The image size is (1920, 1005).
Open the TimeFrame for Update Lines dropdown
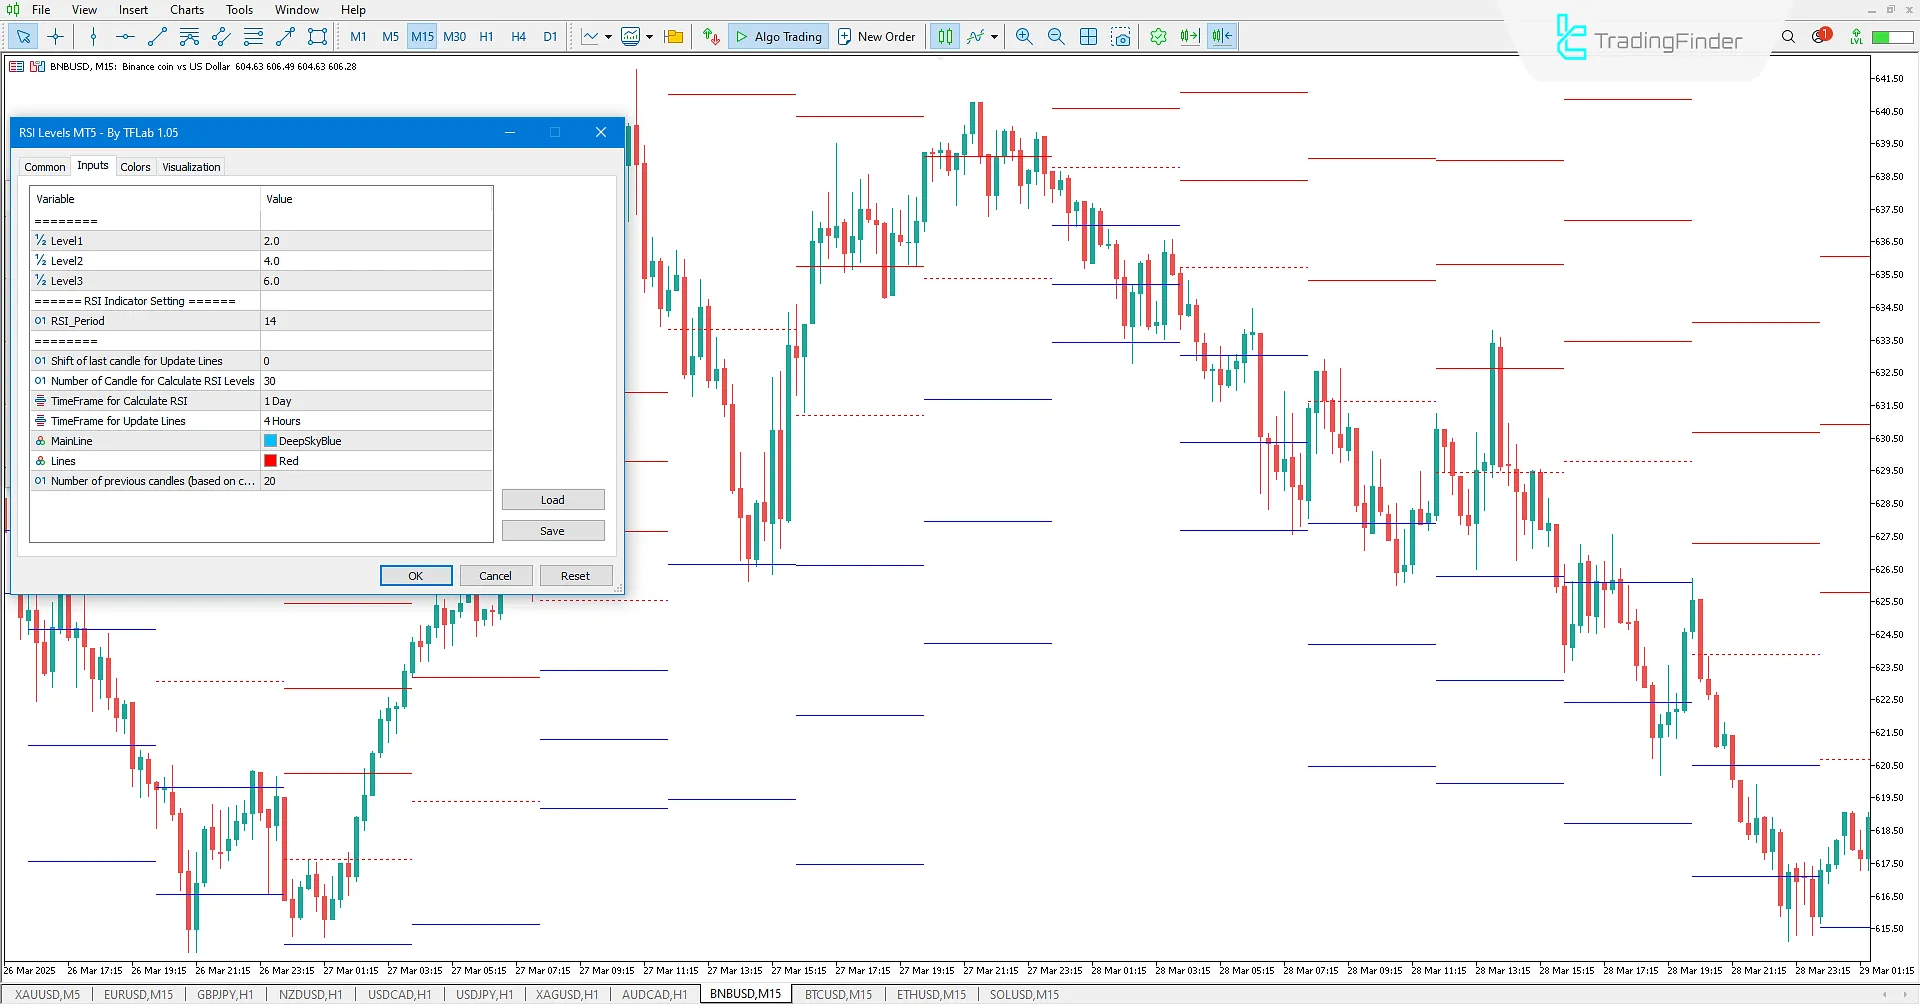coord(377,420)
